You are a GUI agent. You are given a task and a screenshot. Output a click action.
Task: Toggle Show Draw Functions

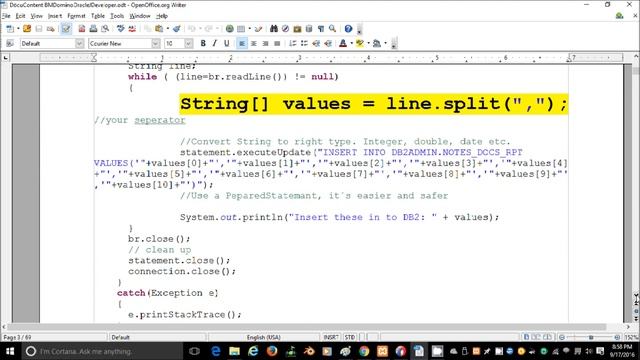[x=258, y=29]
